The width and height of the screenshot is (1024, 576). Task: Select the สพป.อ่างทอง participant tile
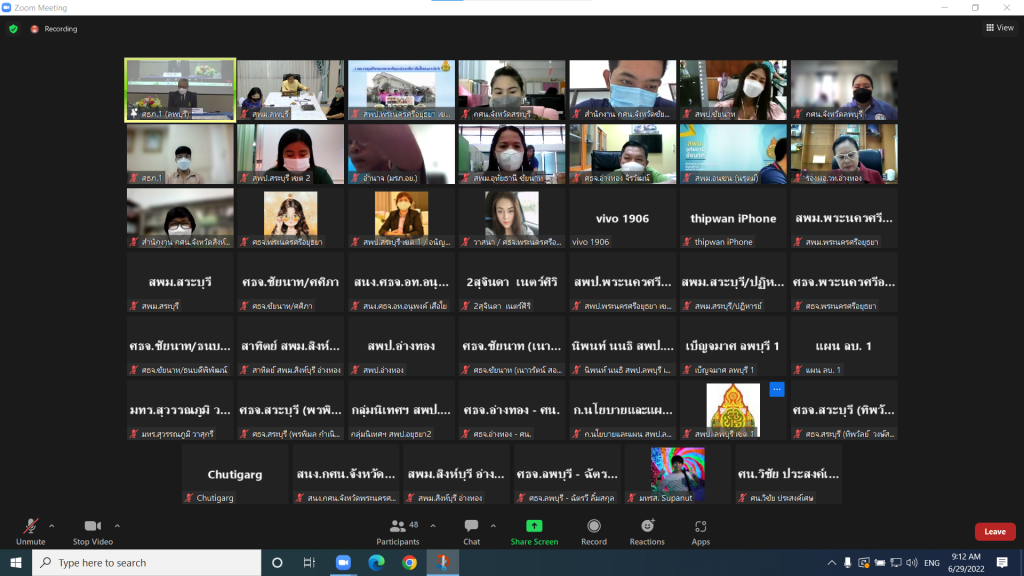coord(401,346)
